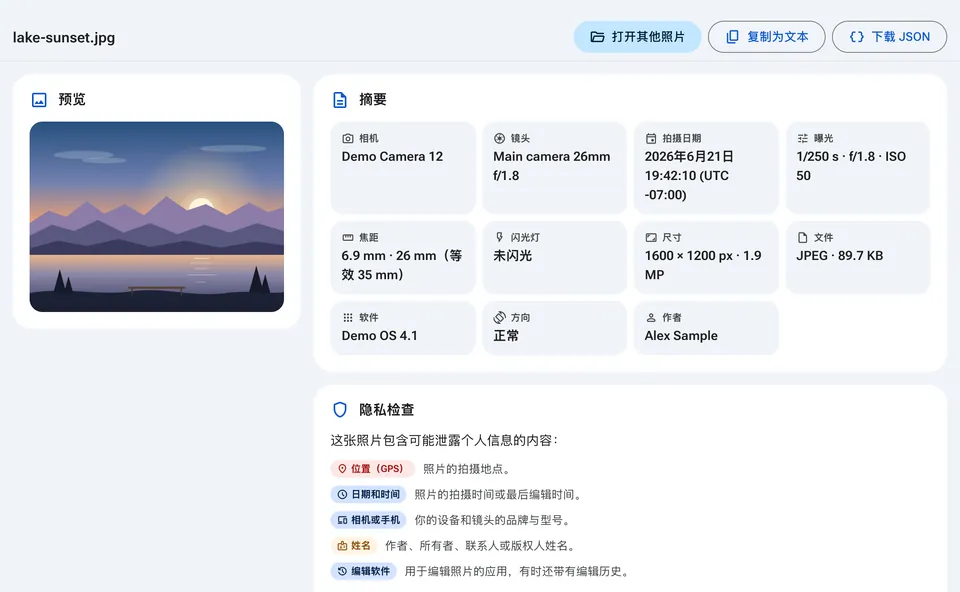960x592 pixels.
Task: Select the Demo Camera 12 value
Action: pos(392,157)
